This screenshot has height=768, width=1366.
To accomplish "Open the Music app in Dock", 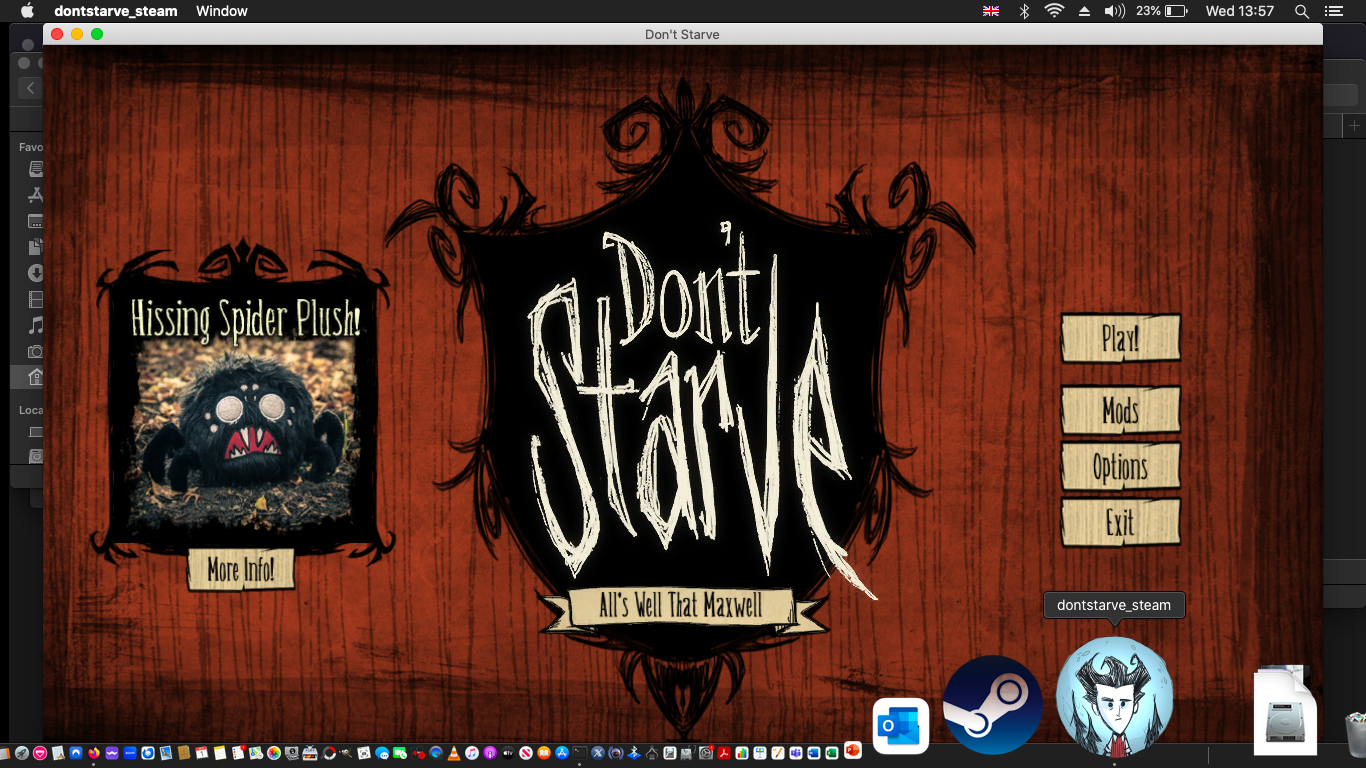I will pyautogui.click(x=472, y=752).
